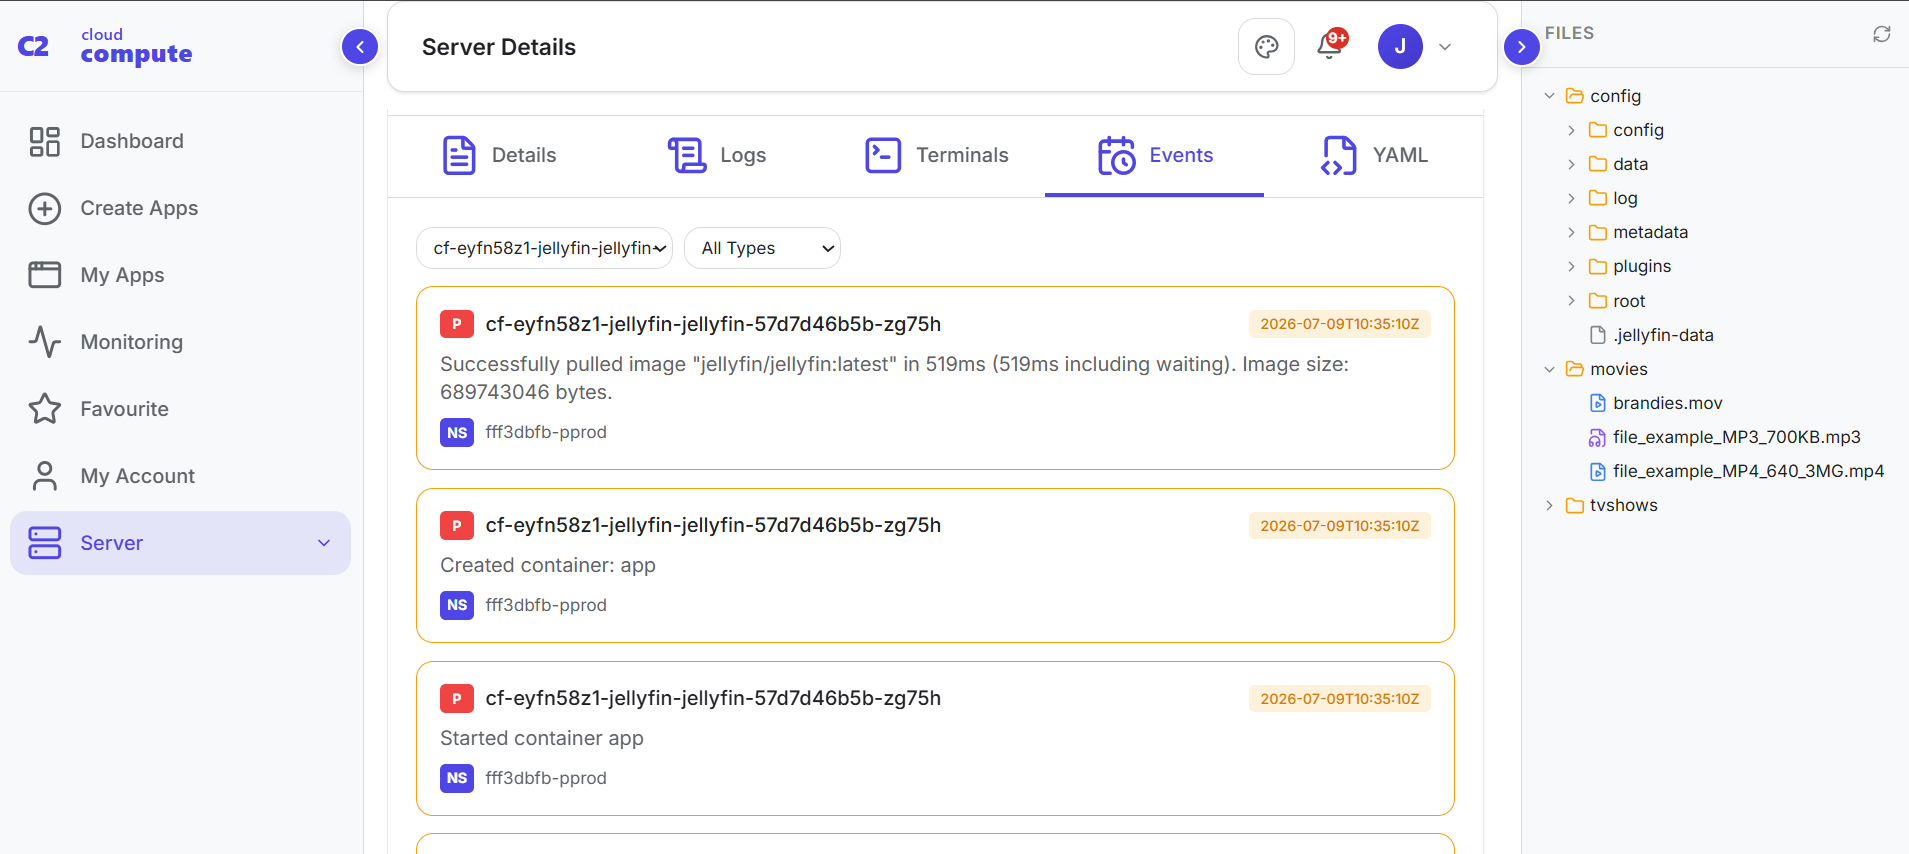Click NS badge on Created container event
The image size is (1909, 854).
tap(457, 605)
